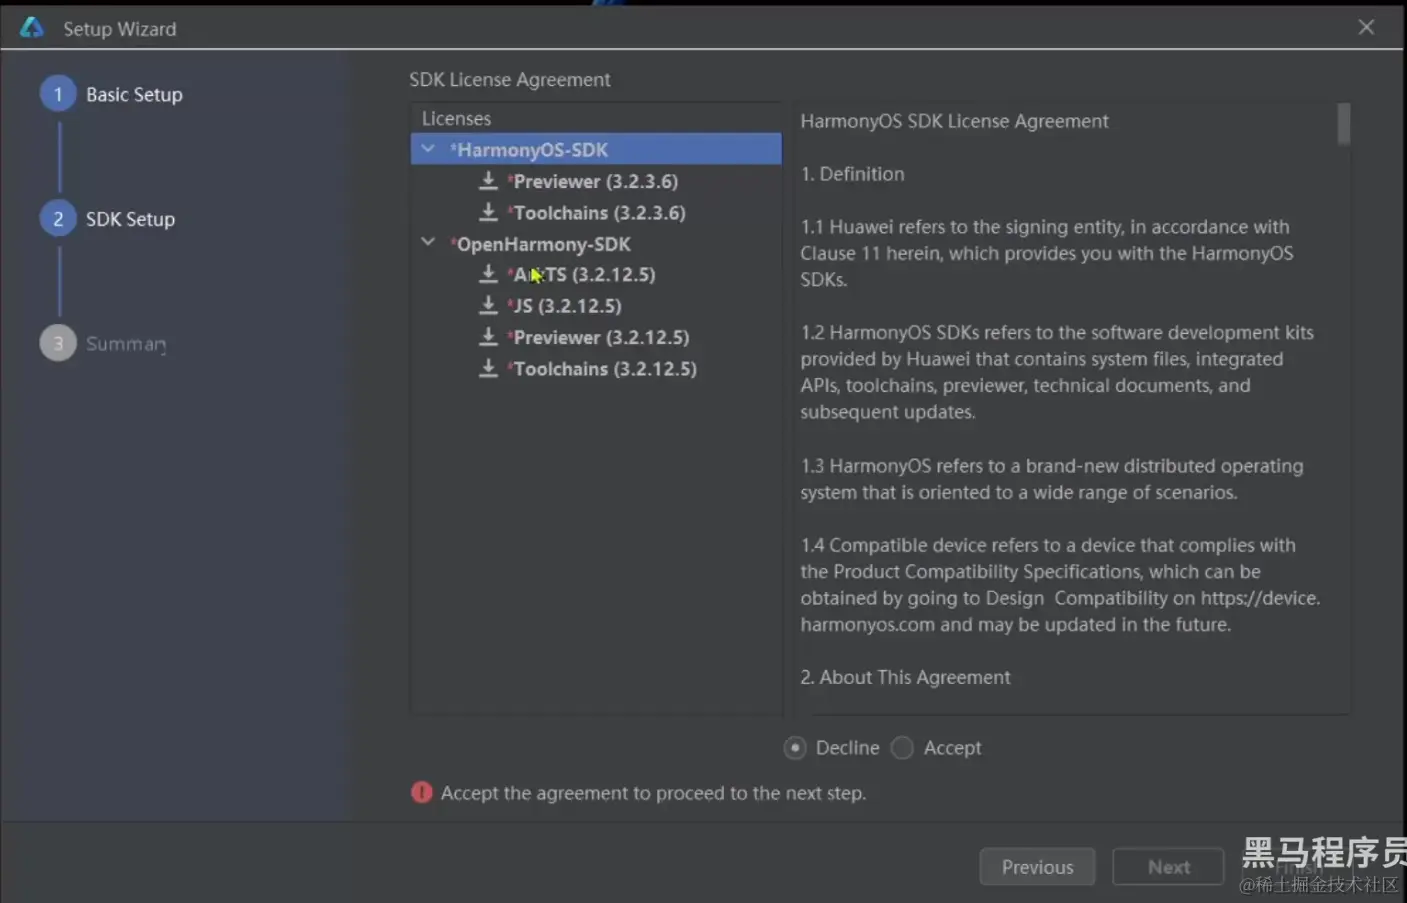Viewport: 1407px width, 903px height.
Task: Click the HarmonyOS SDK License Agreement heading
Action: 954,121
